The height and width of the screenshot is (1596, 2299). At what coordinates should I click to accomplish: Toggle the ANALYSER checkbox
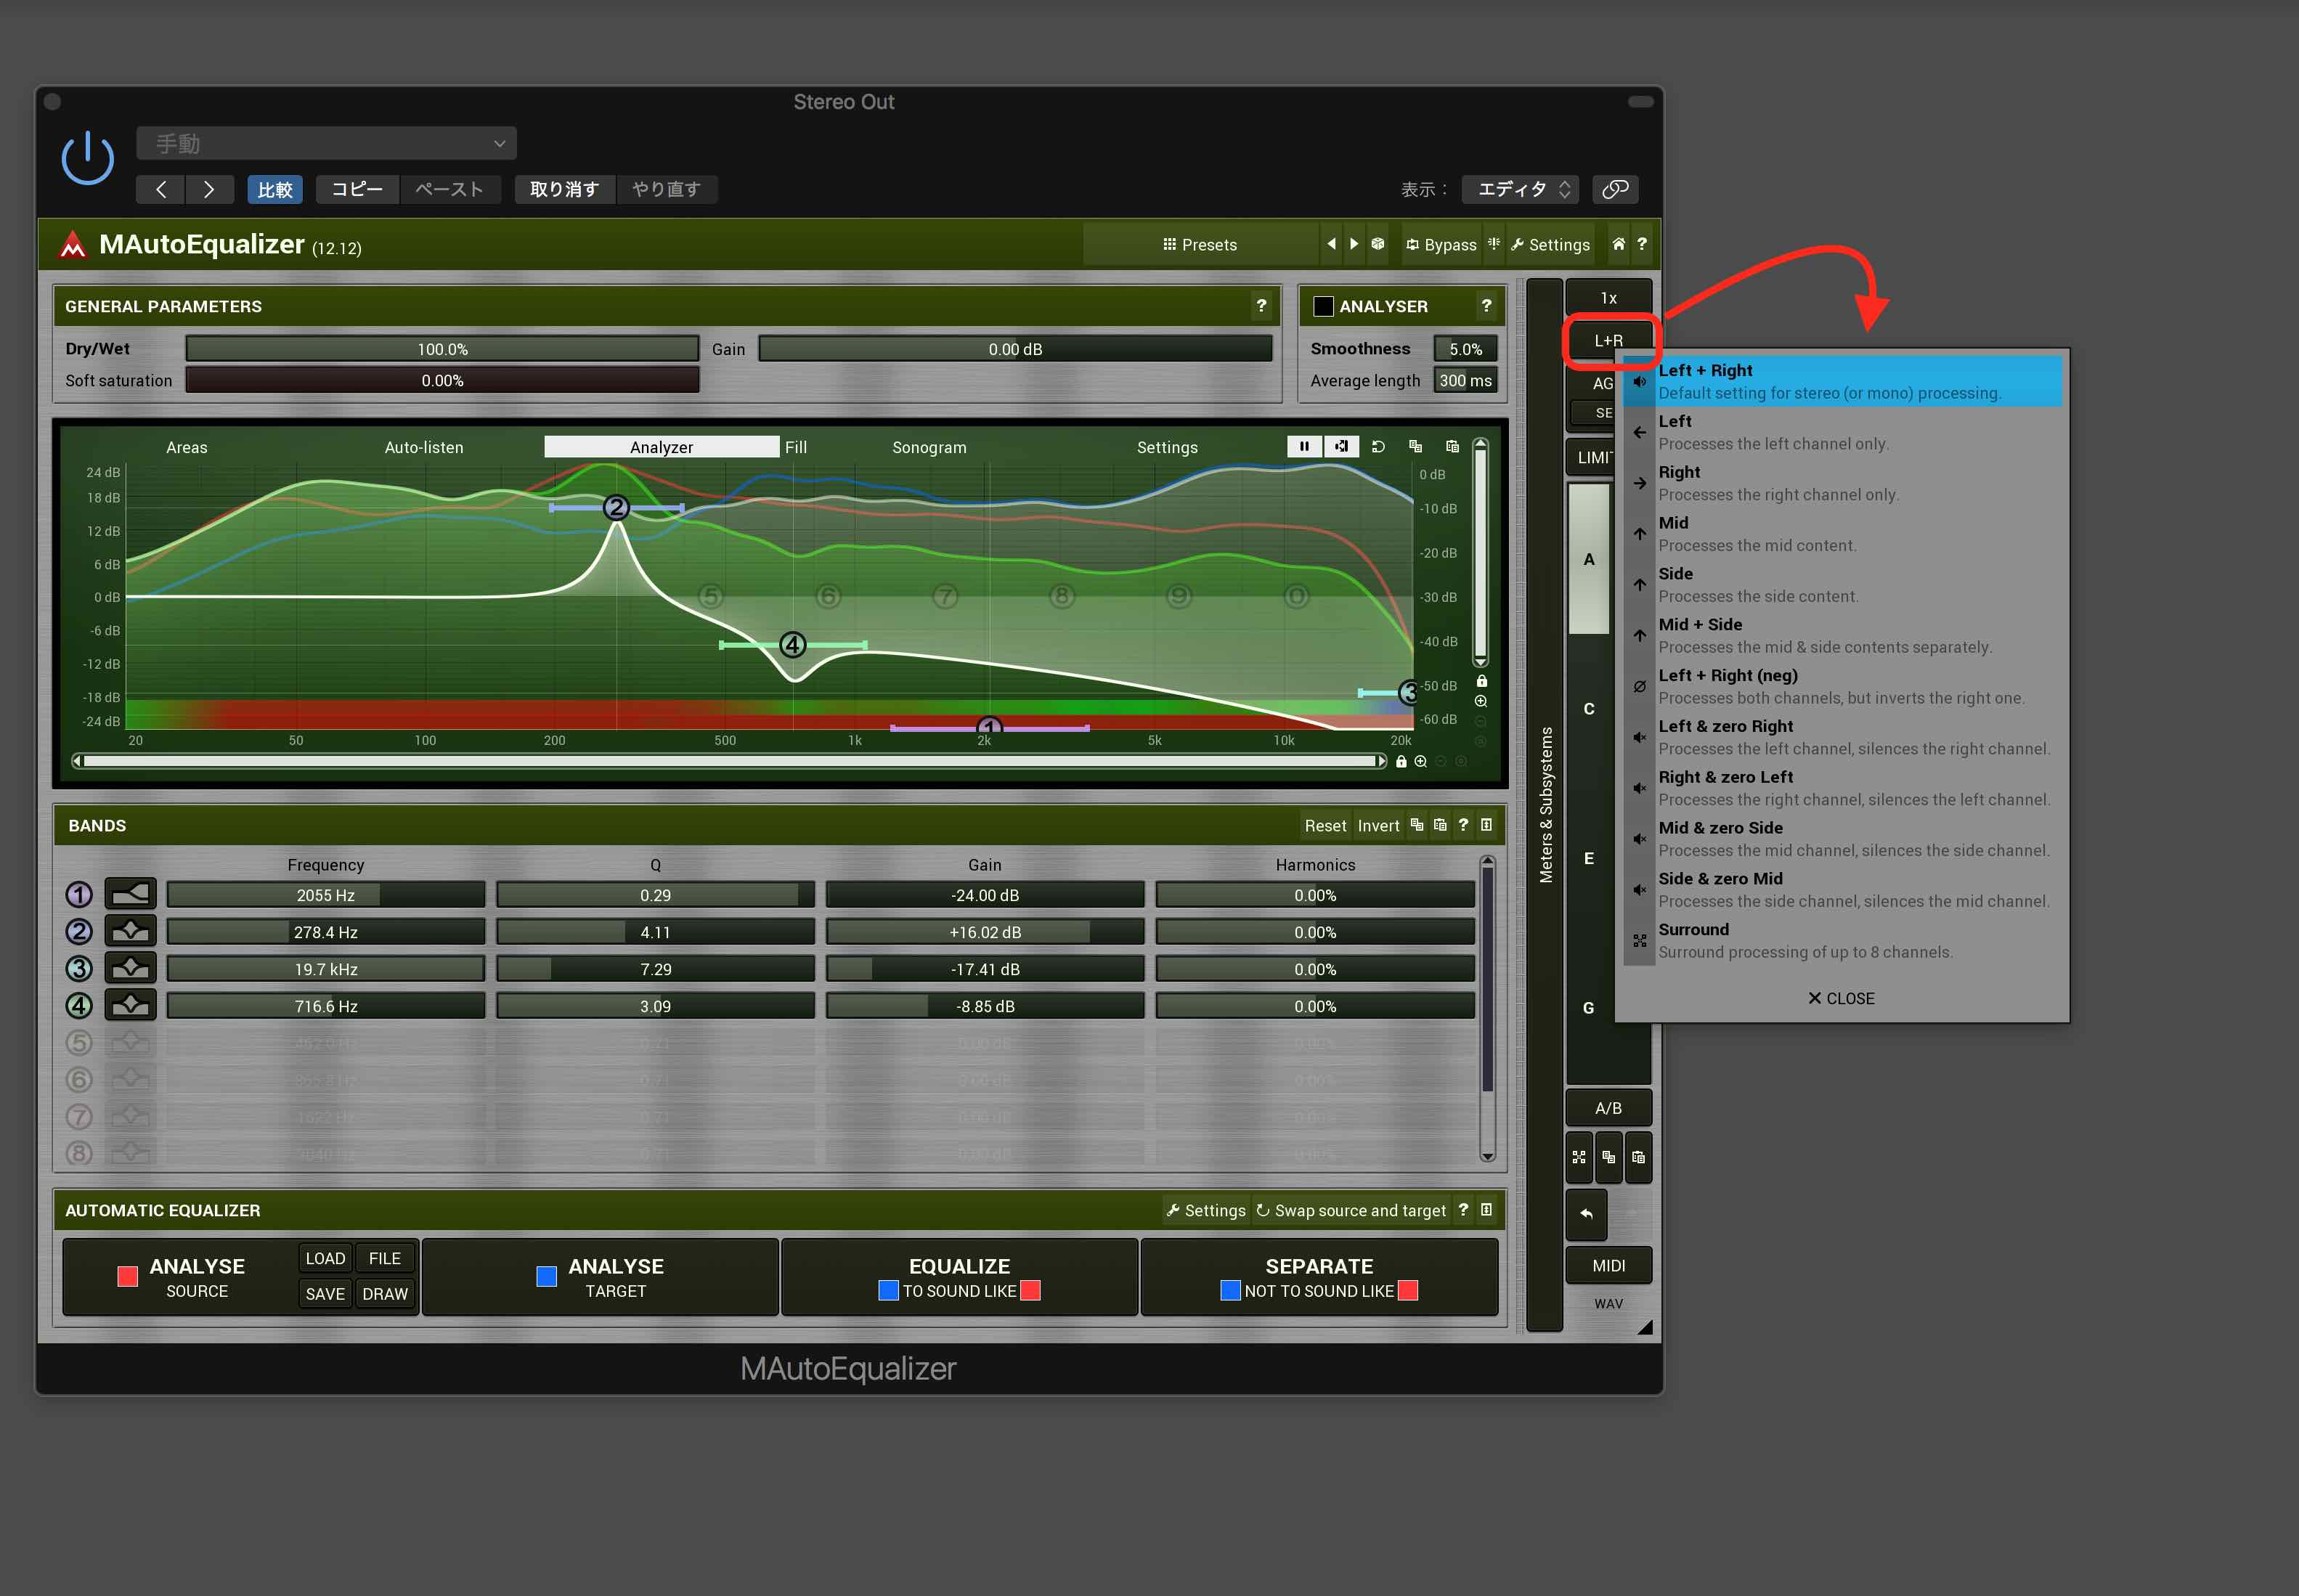[1323, 306]
